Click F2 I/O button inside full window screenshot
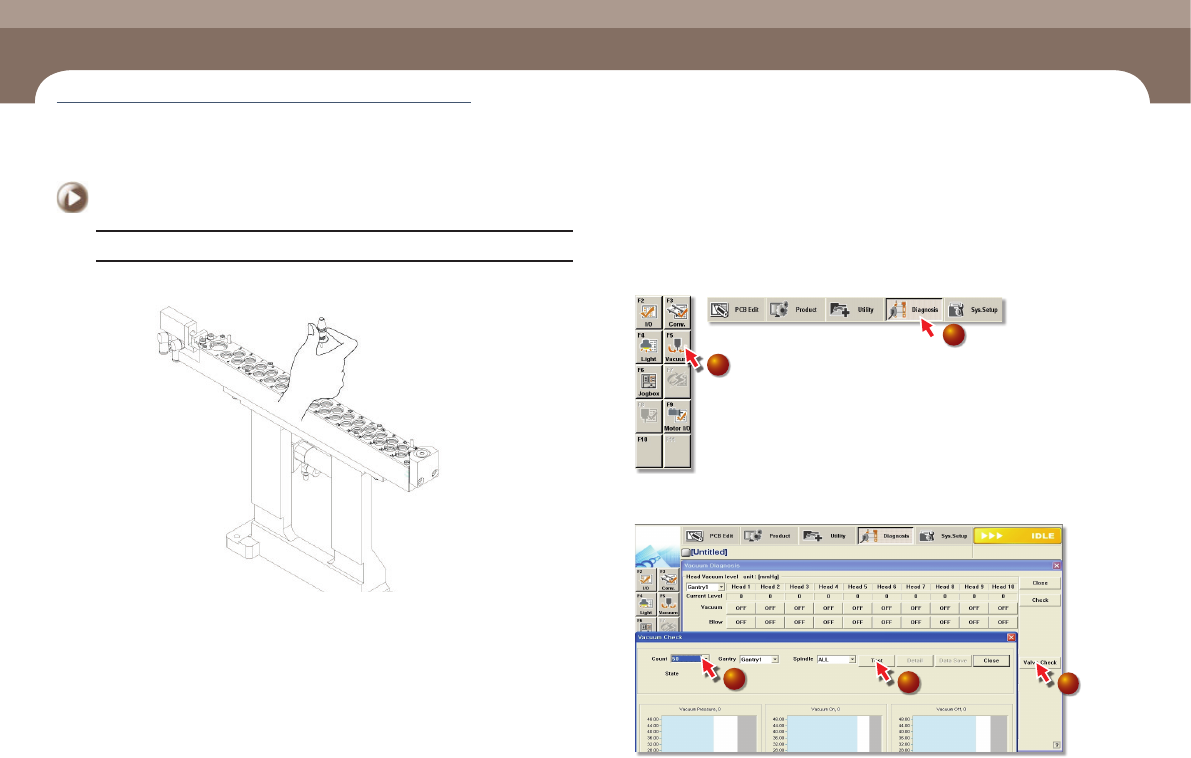 tap(646, 580)
